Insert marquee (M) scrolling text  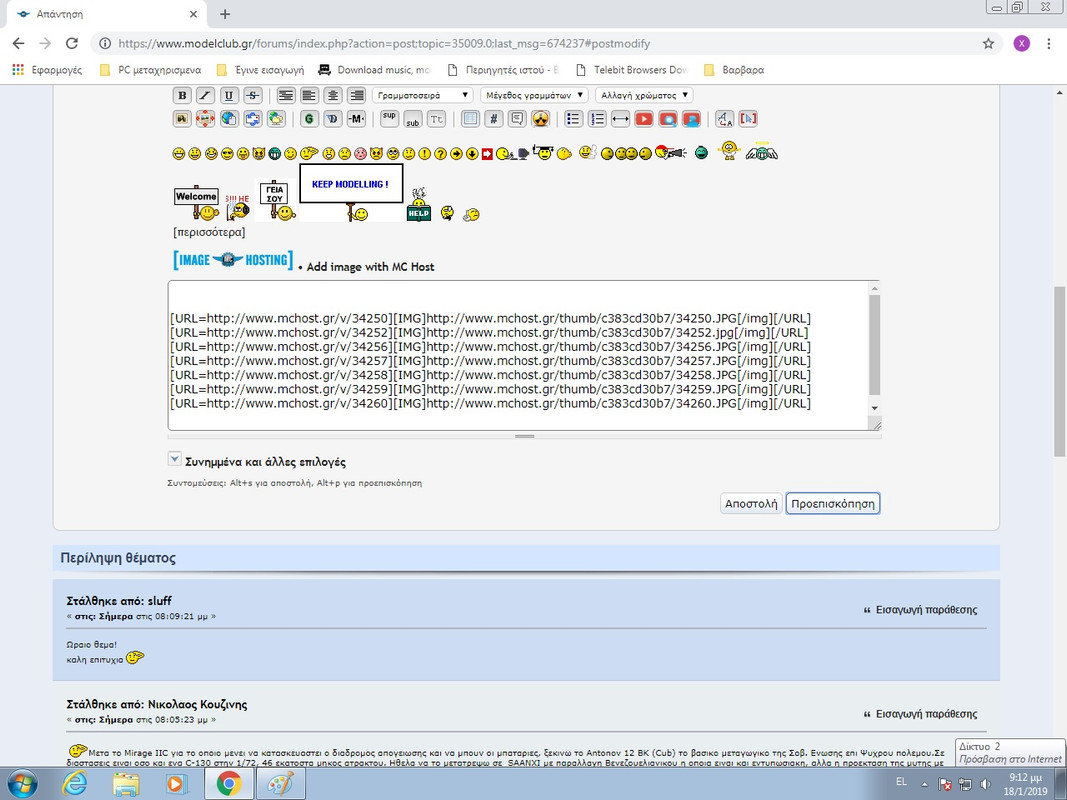(x=356, y=119)
